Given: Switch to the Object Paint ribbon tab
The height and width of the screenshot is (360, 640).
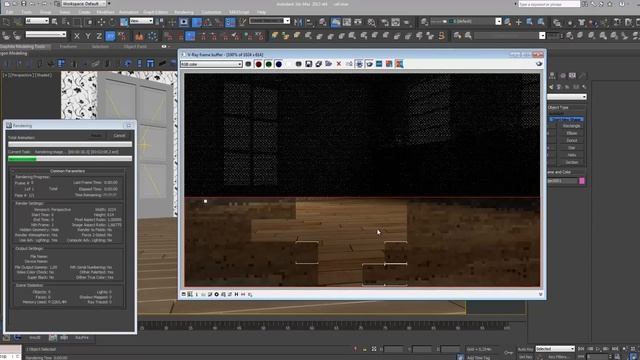Looking at the screenshot, I should pos(135,47).
